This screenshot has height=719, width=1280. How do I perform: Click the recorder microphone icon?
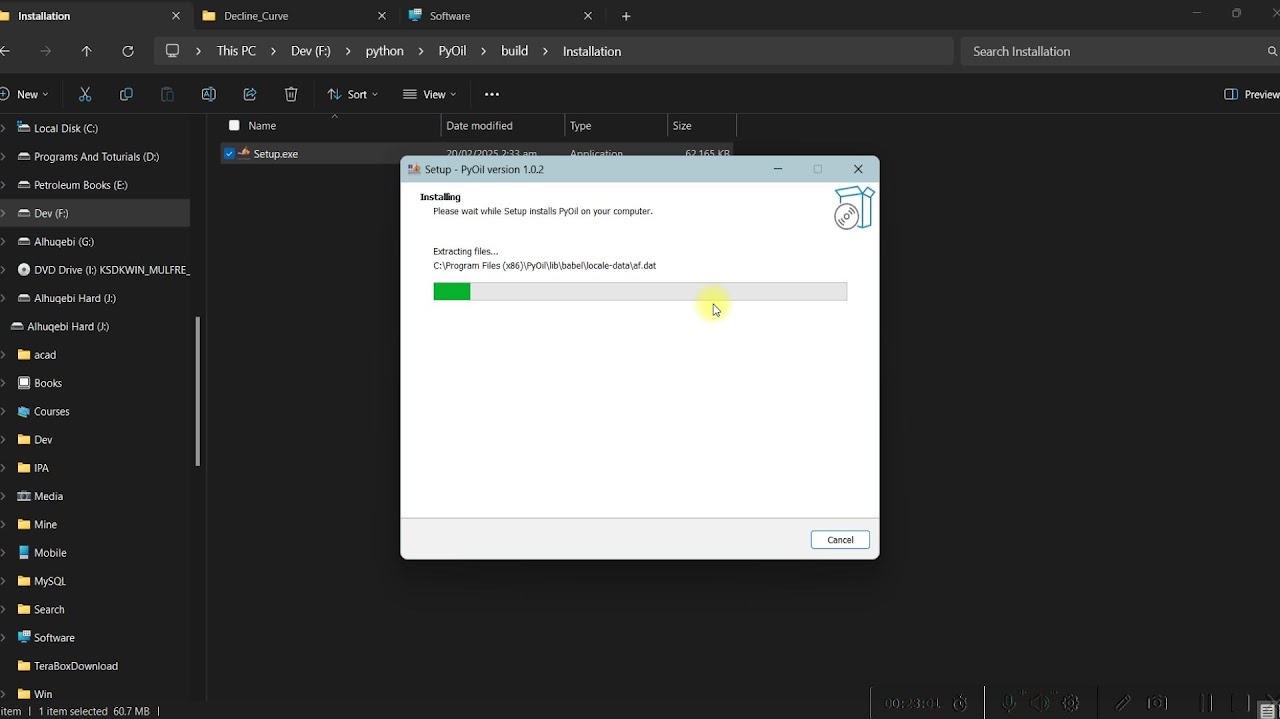click(x=1008, y=703)
